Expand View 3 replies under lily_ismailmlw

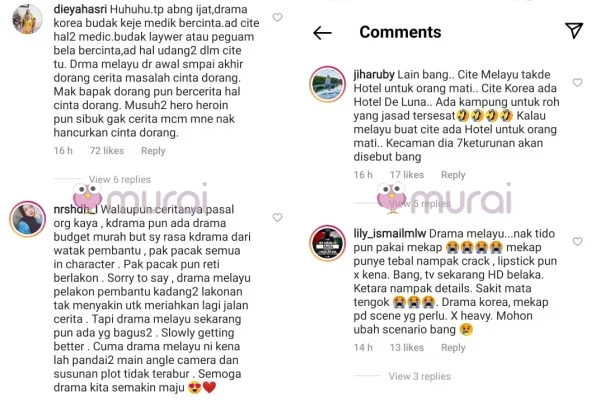click(420, 376)
